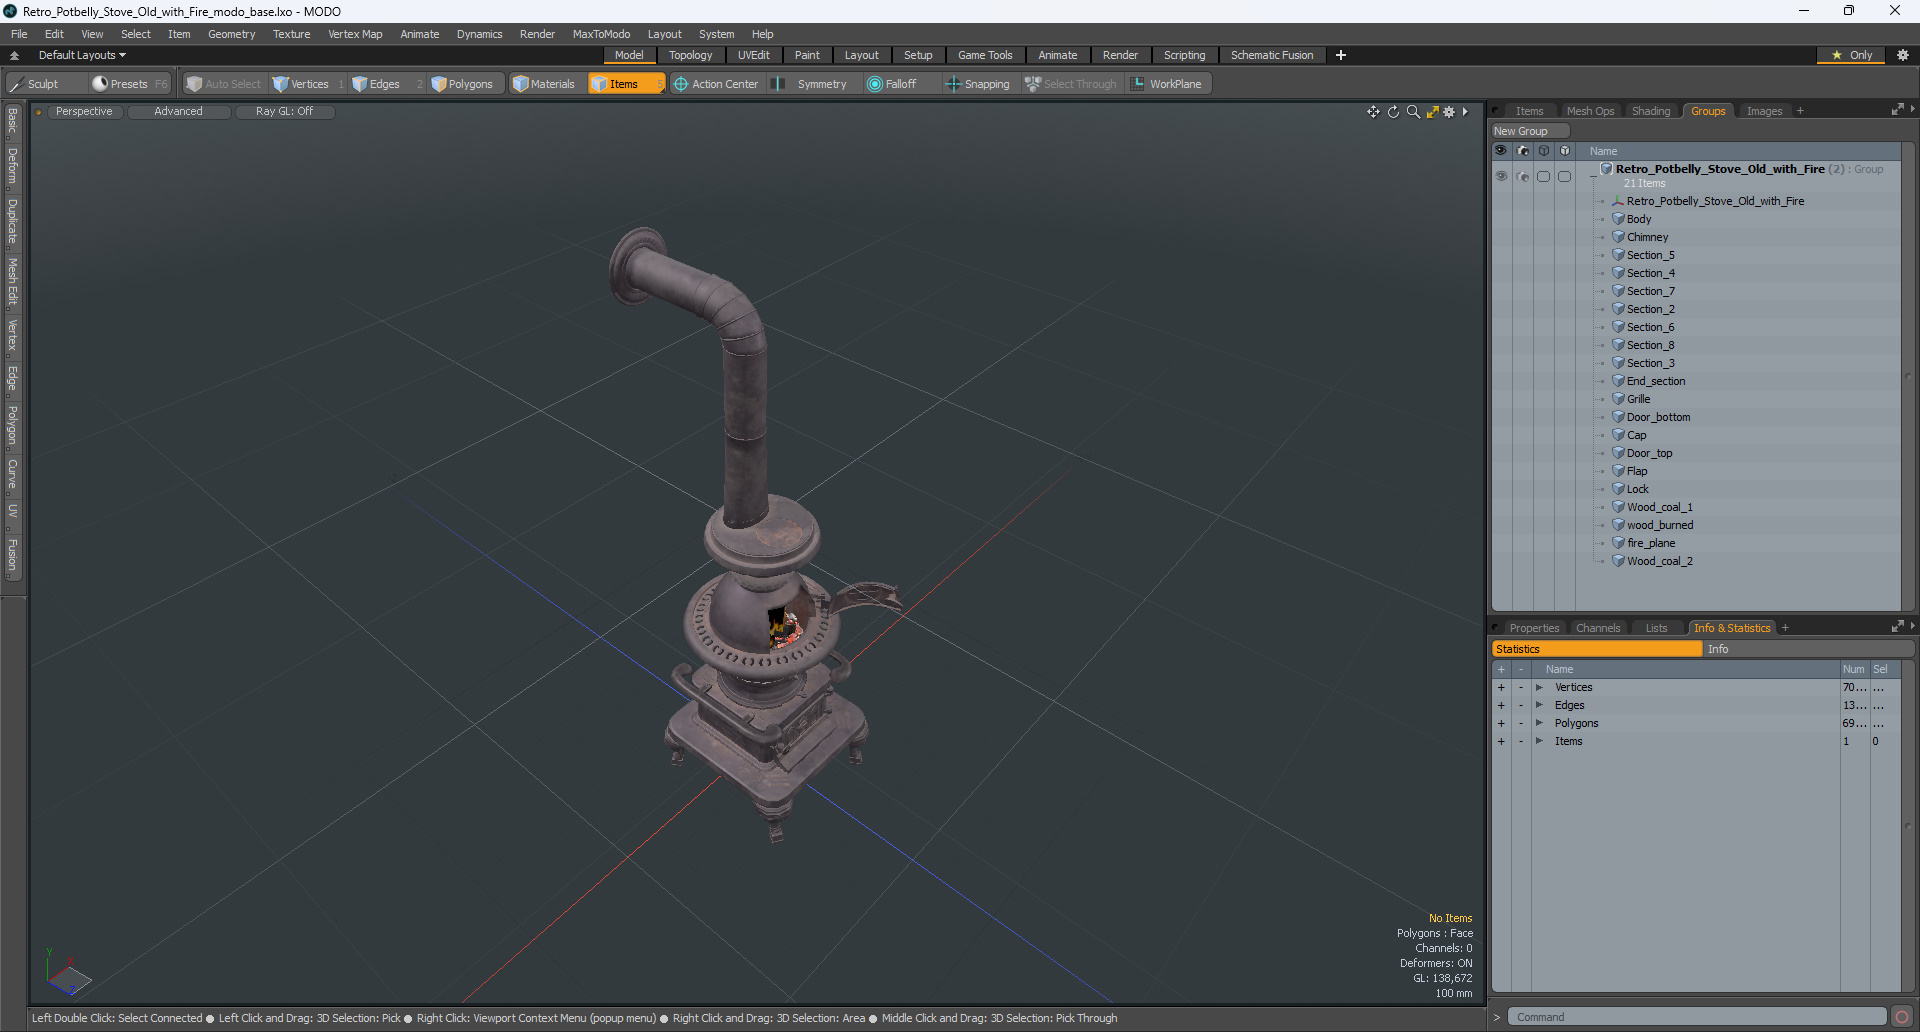Switch to the Mesh Ops tab

pos(1590,111)
